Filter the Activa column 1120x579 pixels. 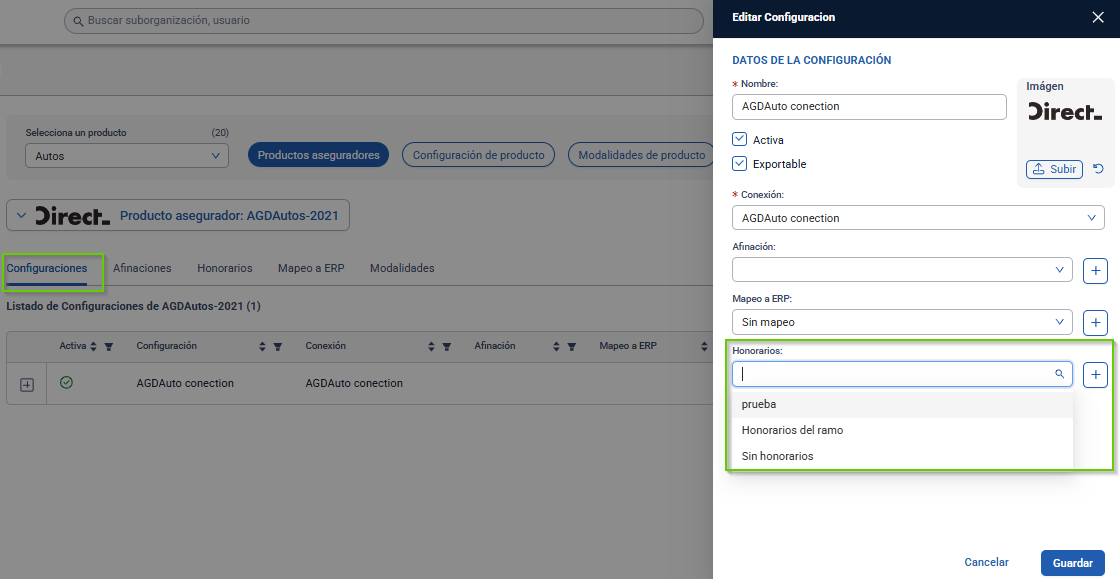[109, 346]
